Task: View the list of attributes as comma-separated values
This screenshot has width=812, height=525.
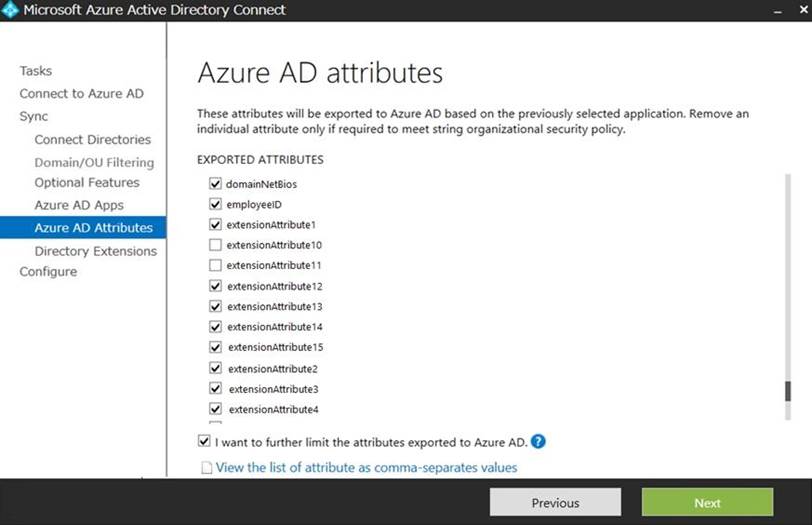Action: pyautogui.click(x=366, y=468)
